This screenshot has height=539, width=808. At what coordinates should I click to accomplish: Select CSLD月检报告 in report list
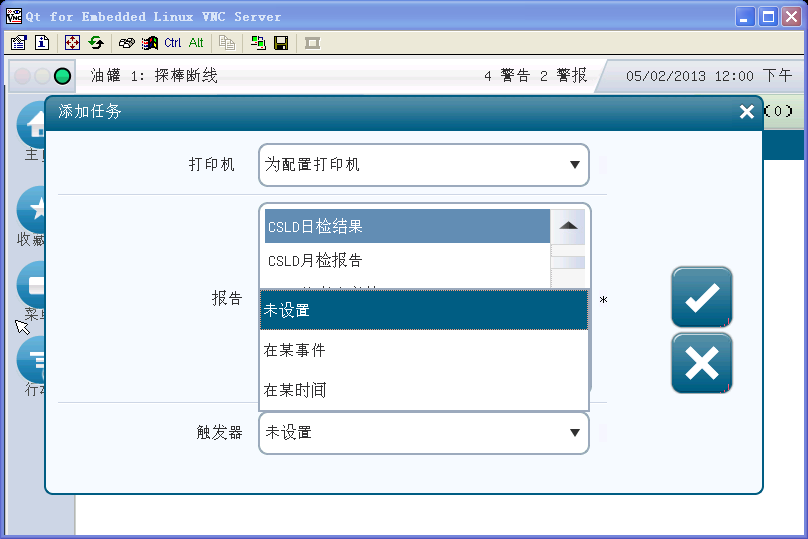405,261
